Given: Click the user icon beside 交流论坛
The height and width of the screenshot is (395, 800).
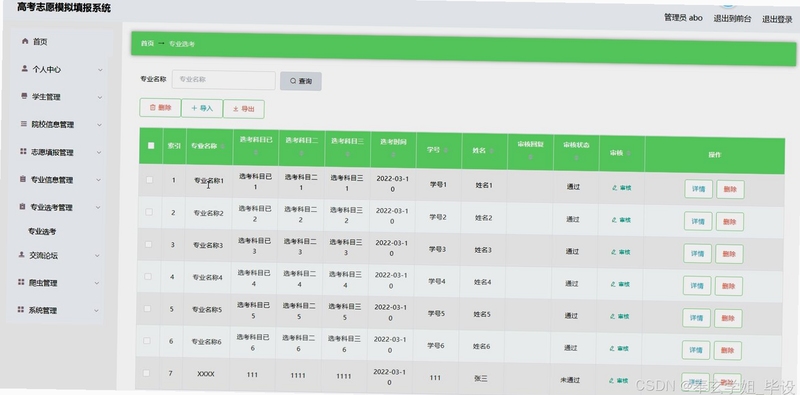Looking at the screenshot, I should coord(21,254).
